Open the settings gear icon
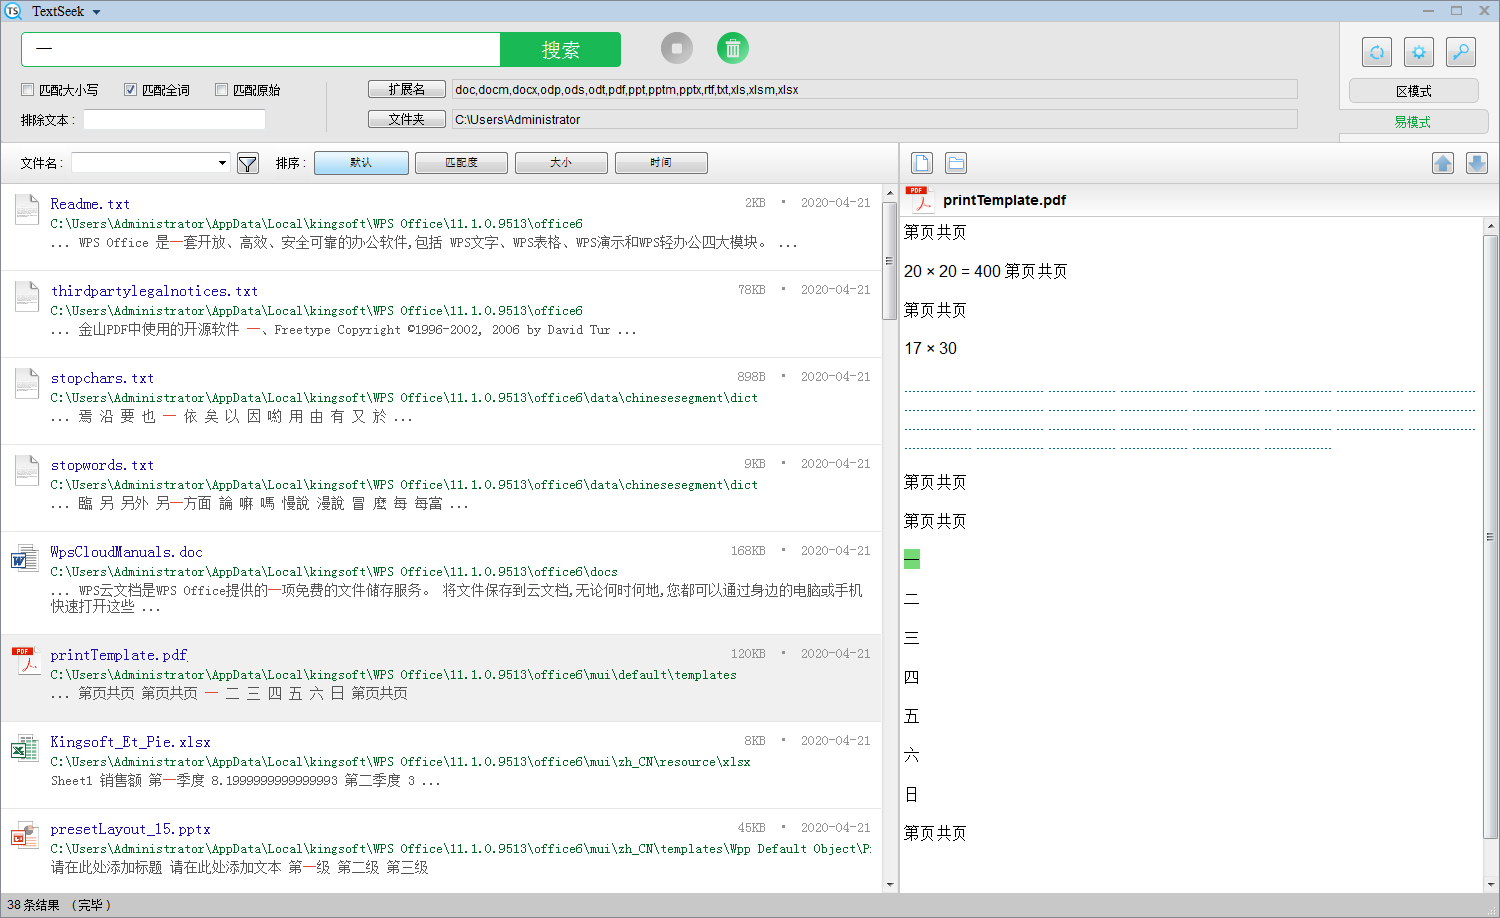The width and height of the screenshot is (1500, 918). coord(1419,52)
